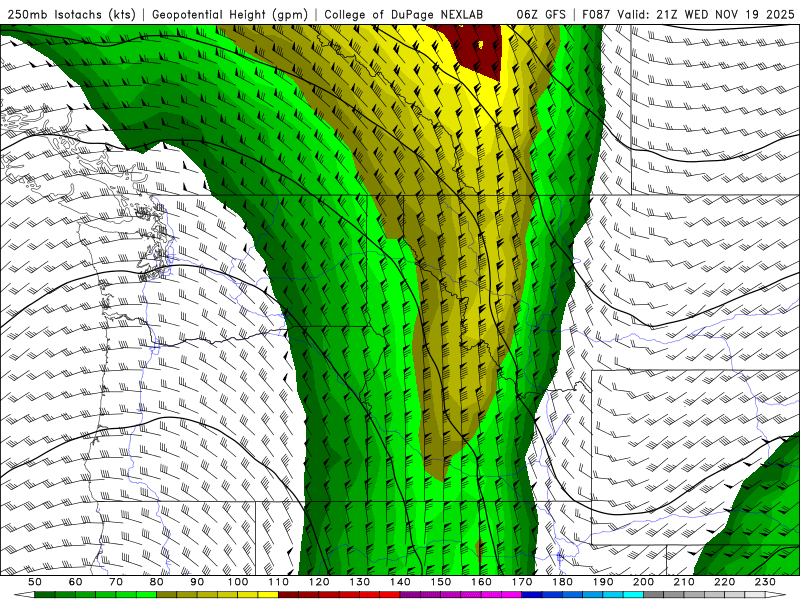800x600 pixels.
Task: Click the 140 label on the color scale
Action: (x=400, y=582)
